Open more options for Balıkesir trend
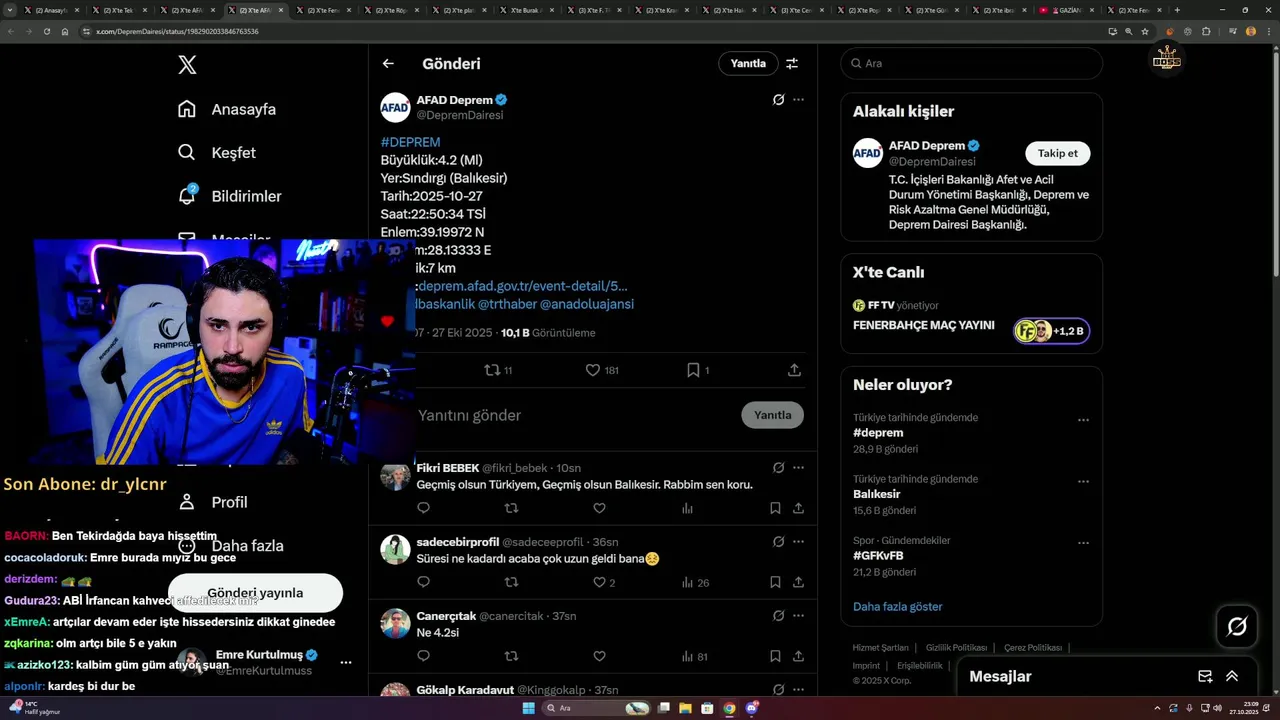This screenshot has height=720, width=1280. 1083,481
